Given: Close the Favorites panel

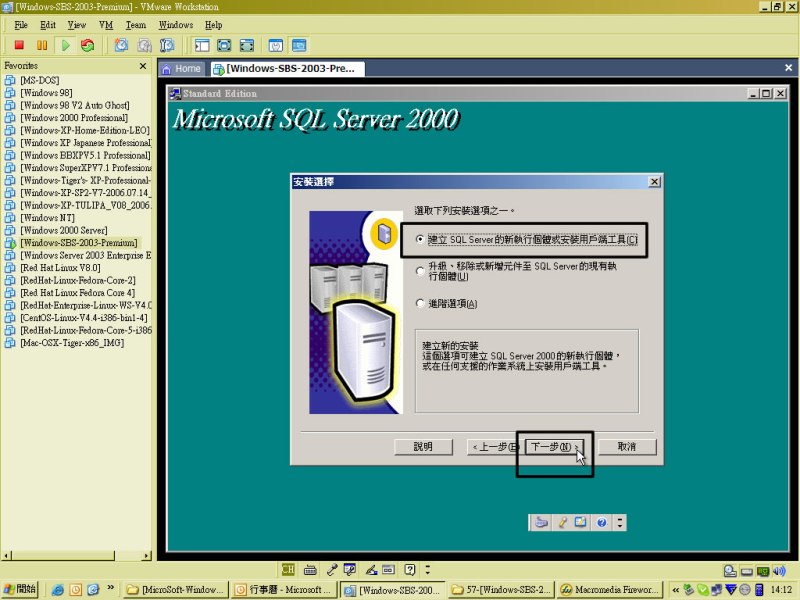Looking at the screenshot, I should tap(143, 66).
